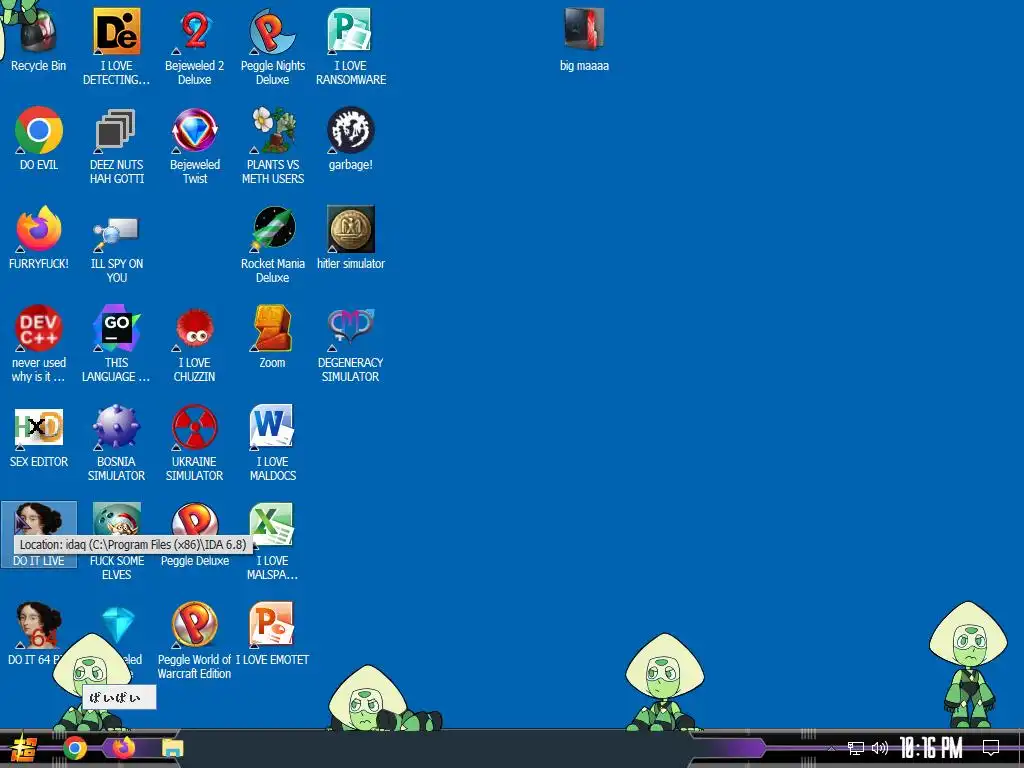Click the taskbar clock showing 10:16 PM
Screen dimensions: 1024x768
point(931,748)
